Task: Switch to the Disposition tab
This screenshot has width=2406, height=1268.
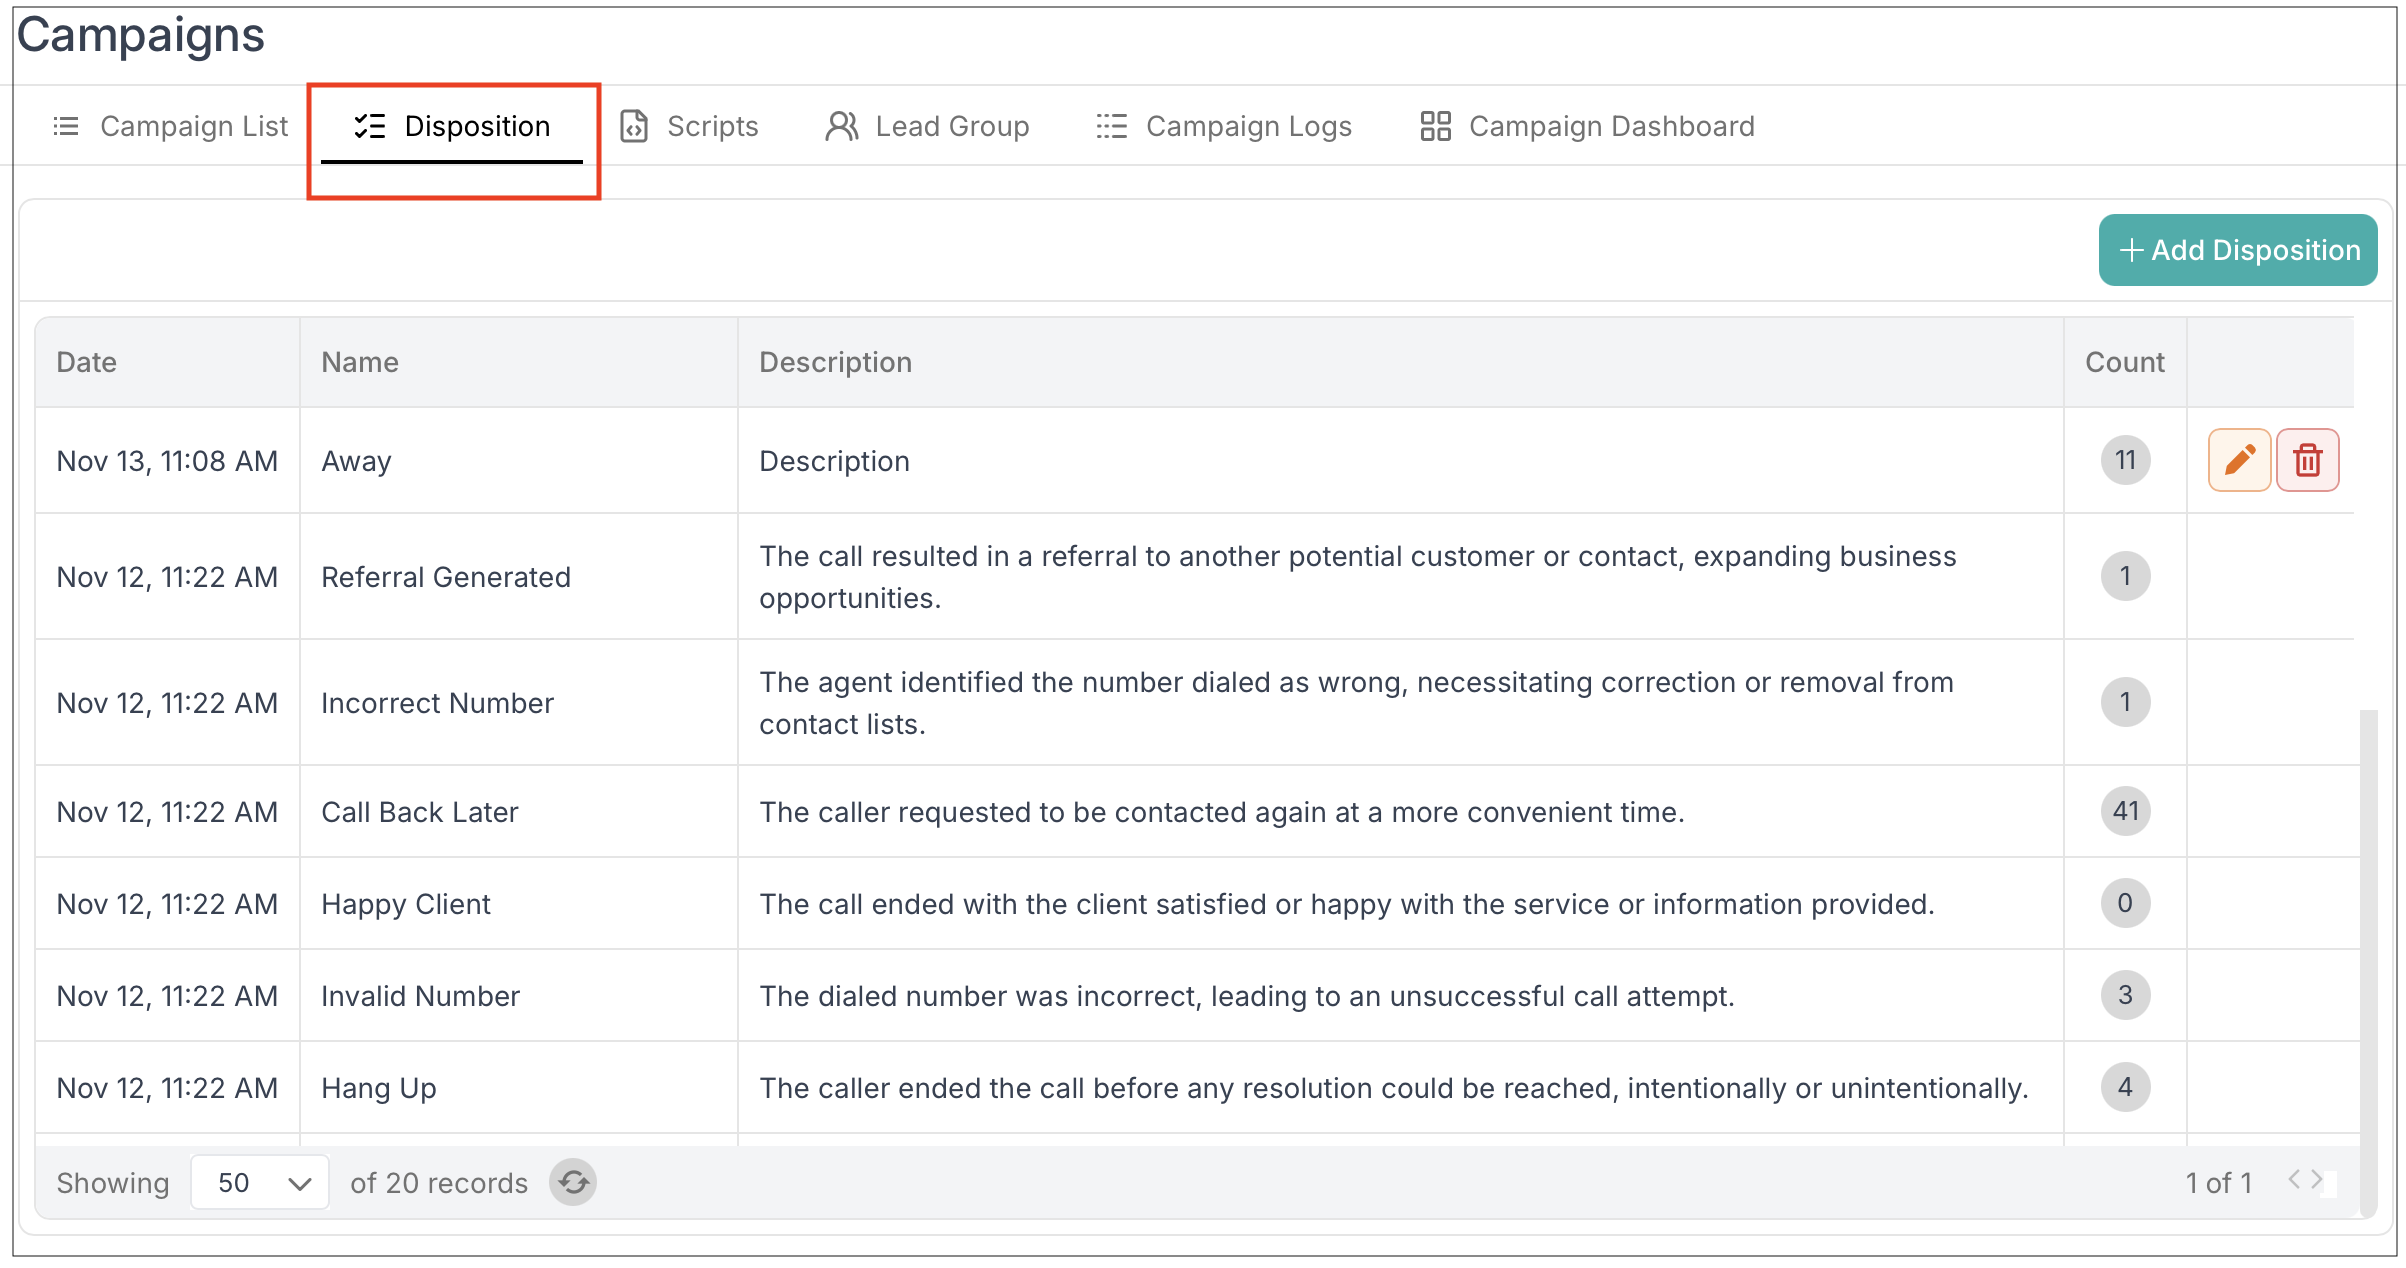Action: pyautogui.click(x=453, y=127)
